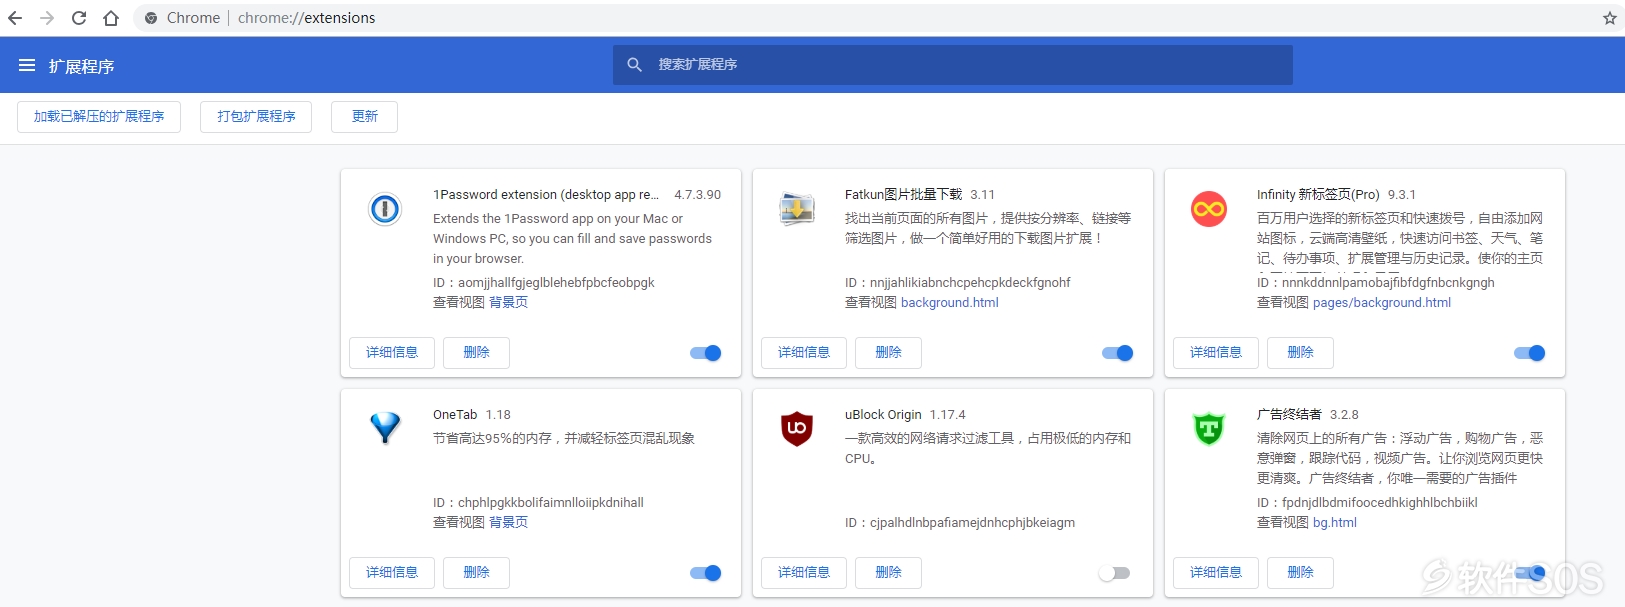Click the 广告终结者 extension name
This screenshot has width=1625, height=607.
click(x=1289, y=415)
